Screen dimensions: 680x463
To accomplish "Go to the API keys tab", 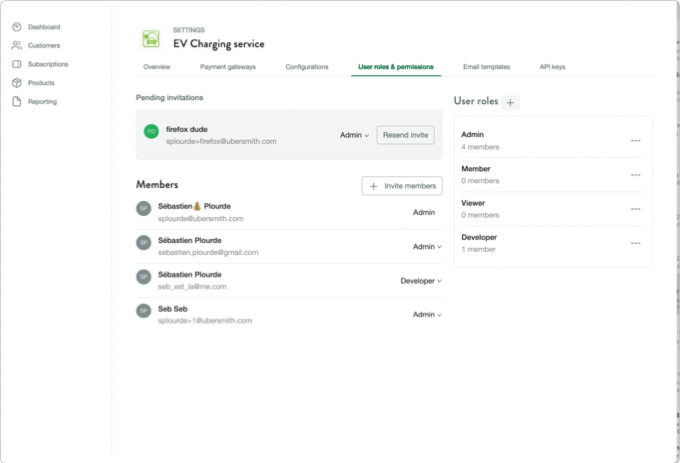I will click(x=552, y=67).
